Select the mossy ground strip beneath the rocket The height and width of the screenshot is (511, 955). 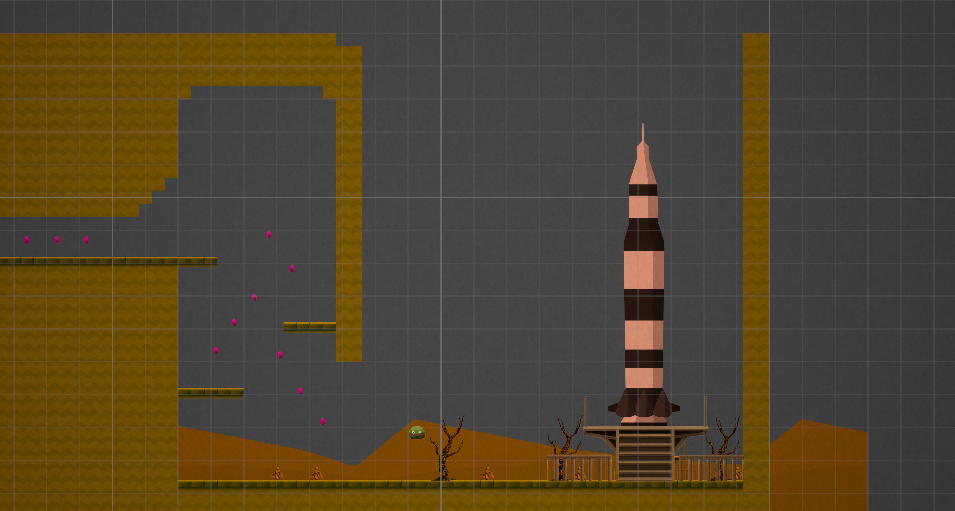click(460, 485)
